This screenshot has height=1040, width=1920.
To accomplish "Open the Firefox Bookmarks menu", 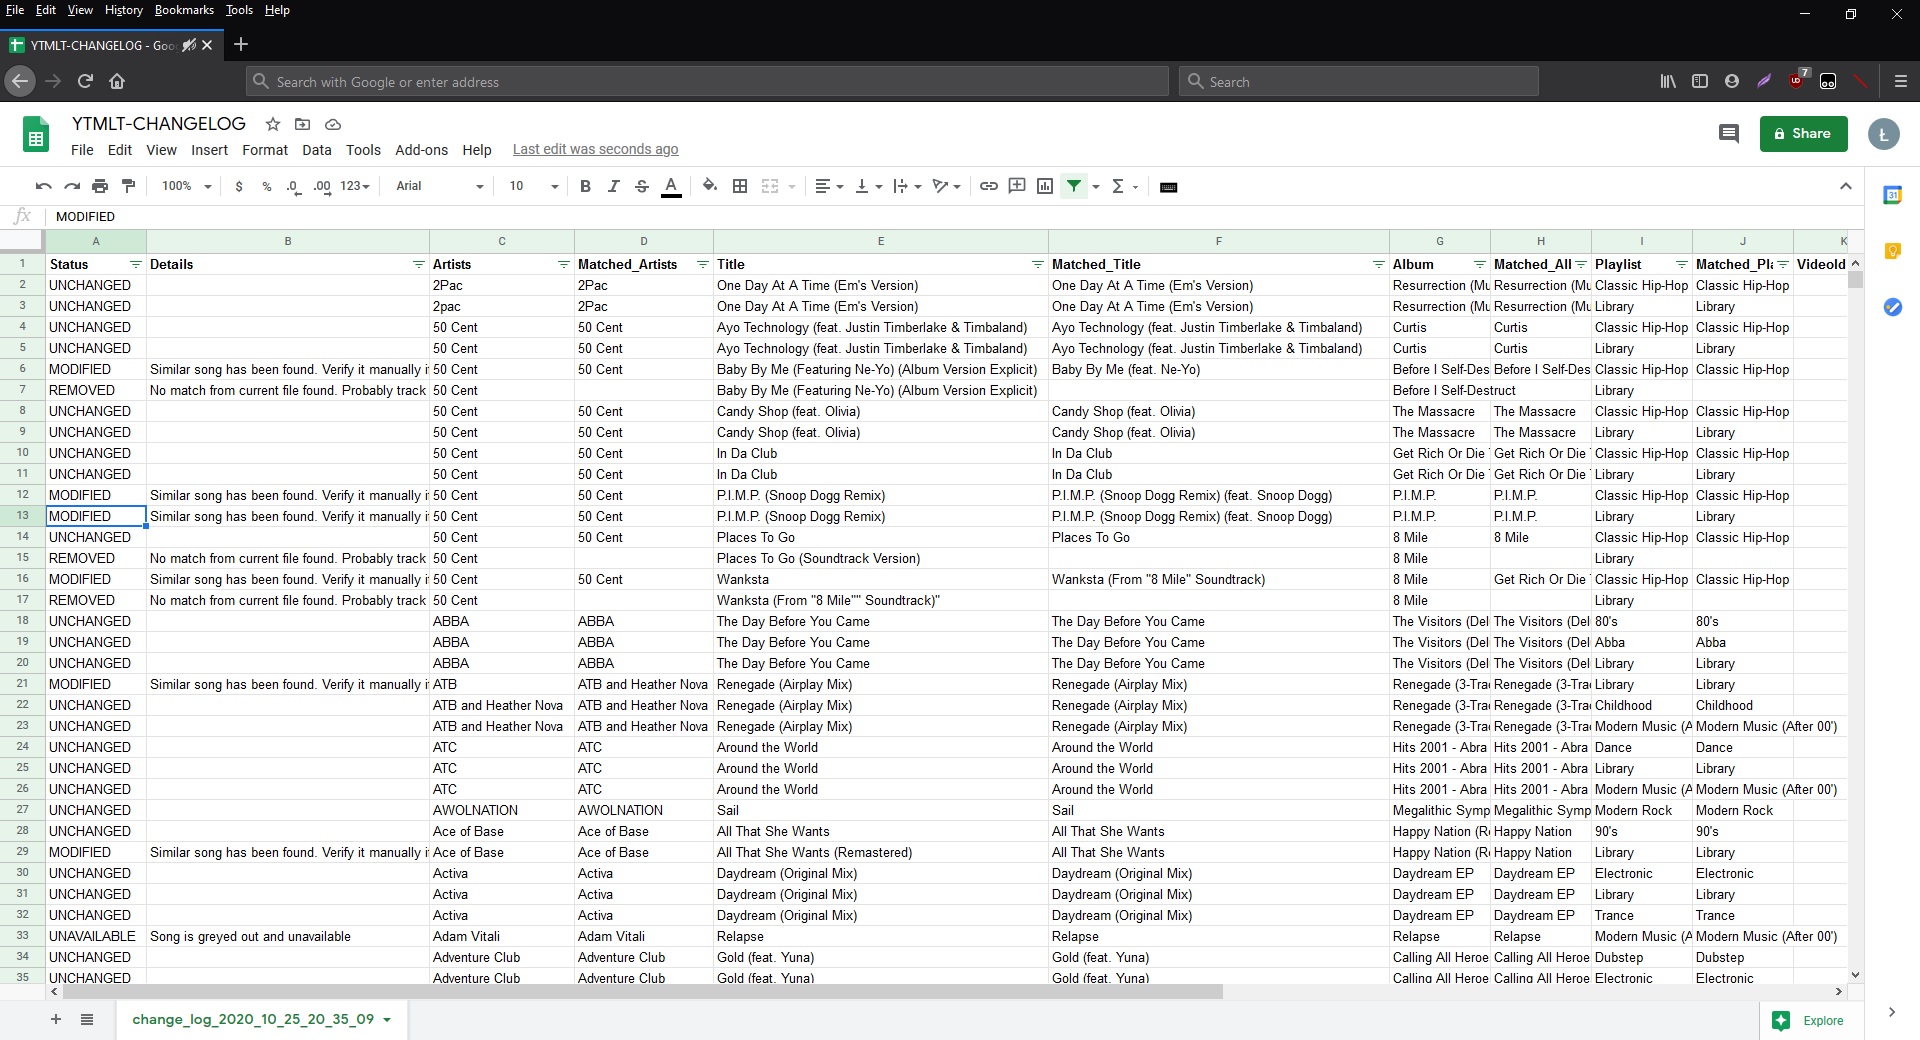I will (x=184, y=10).
